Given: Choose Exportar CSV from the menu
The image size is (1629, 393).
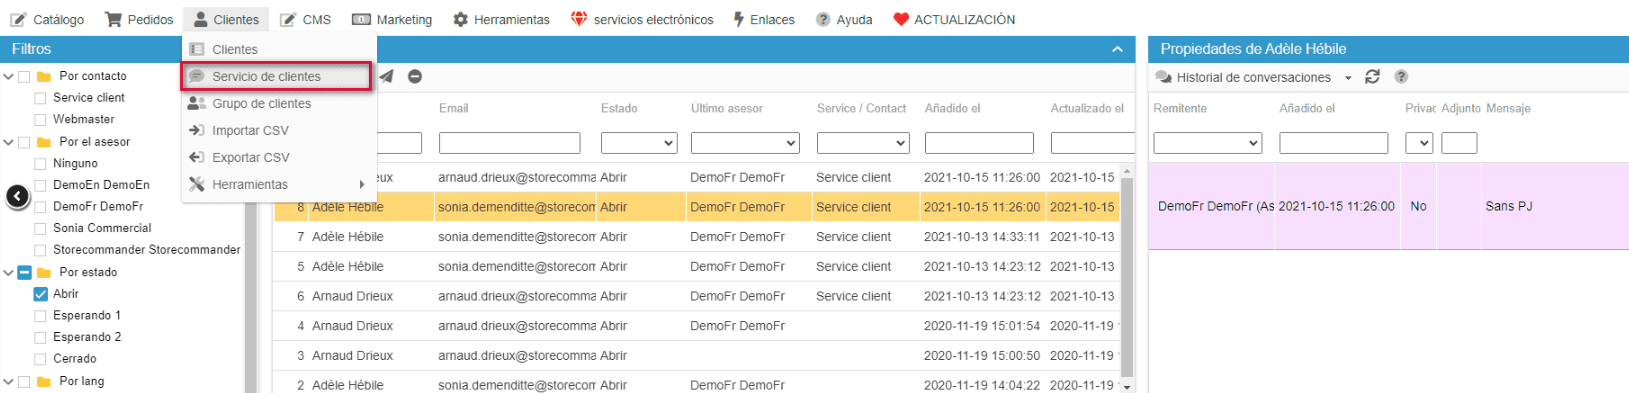Looking at the screenshot, I should click(x=250, y=157).
